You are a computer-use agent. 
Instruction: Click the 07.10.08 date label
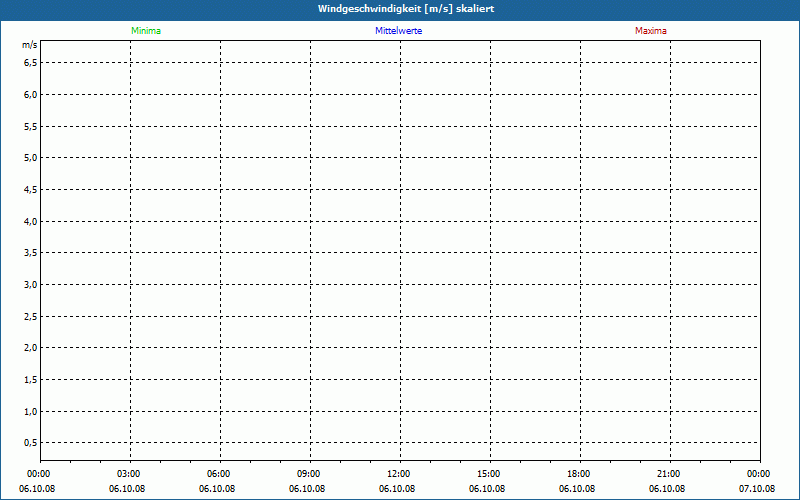coord(757,489)
